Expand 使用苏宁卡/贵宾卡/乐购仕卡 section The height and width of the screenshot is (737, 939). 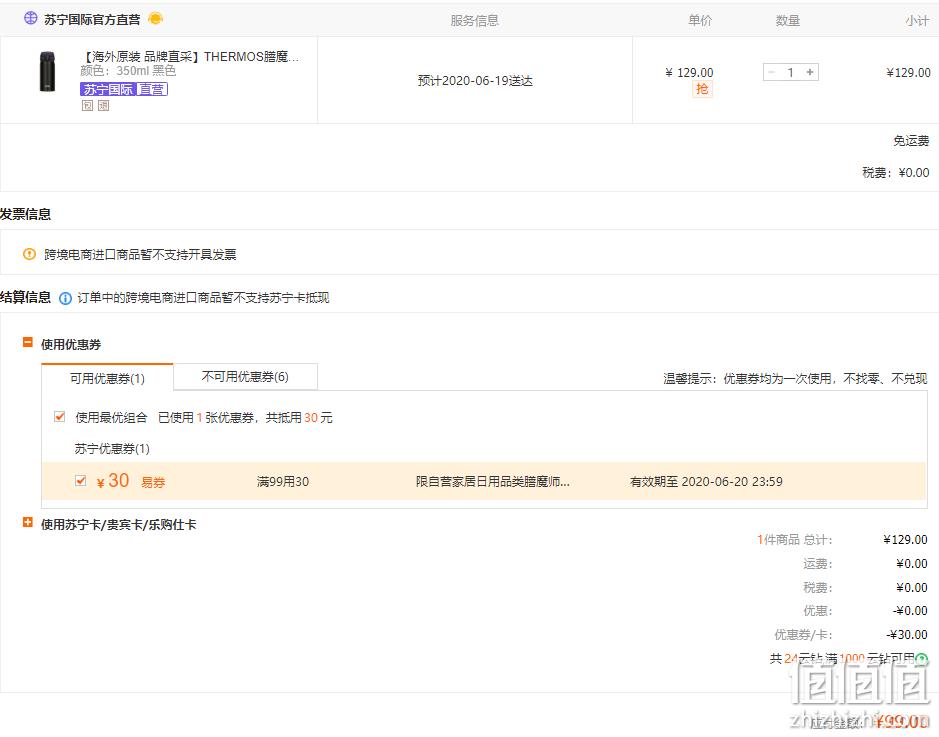point(28,523)
